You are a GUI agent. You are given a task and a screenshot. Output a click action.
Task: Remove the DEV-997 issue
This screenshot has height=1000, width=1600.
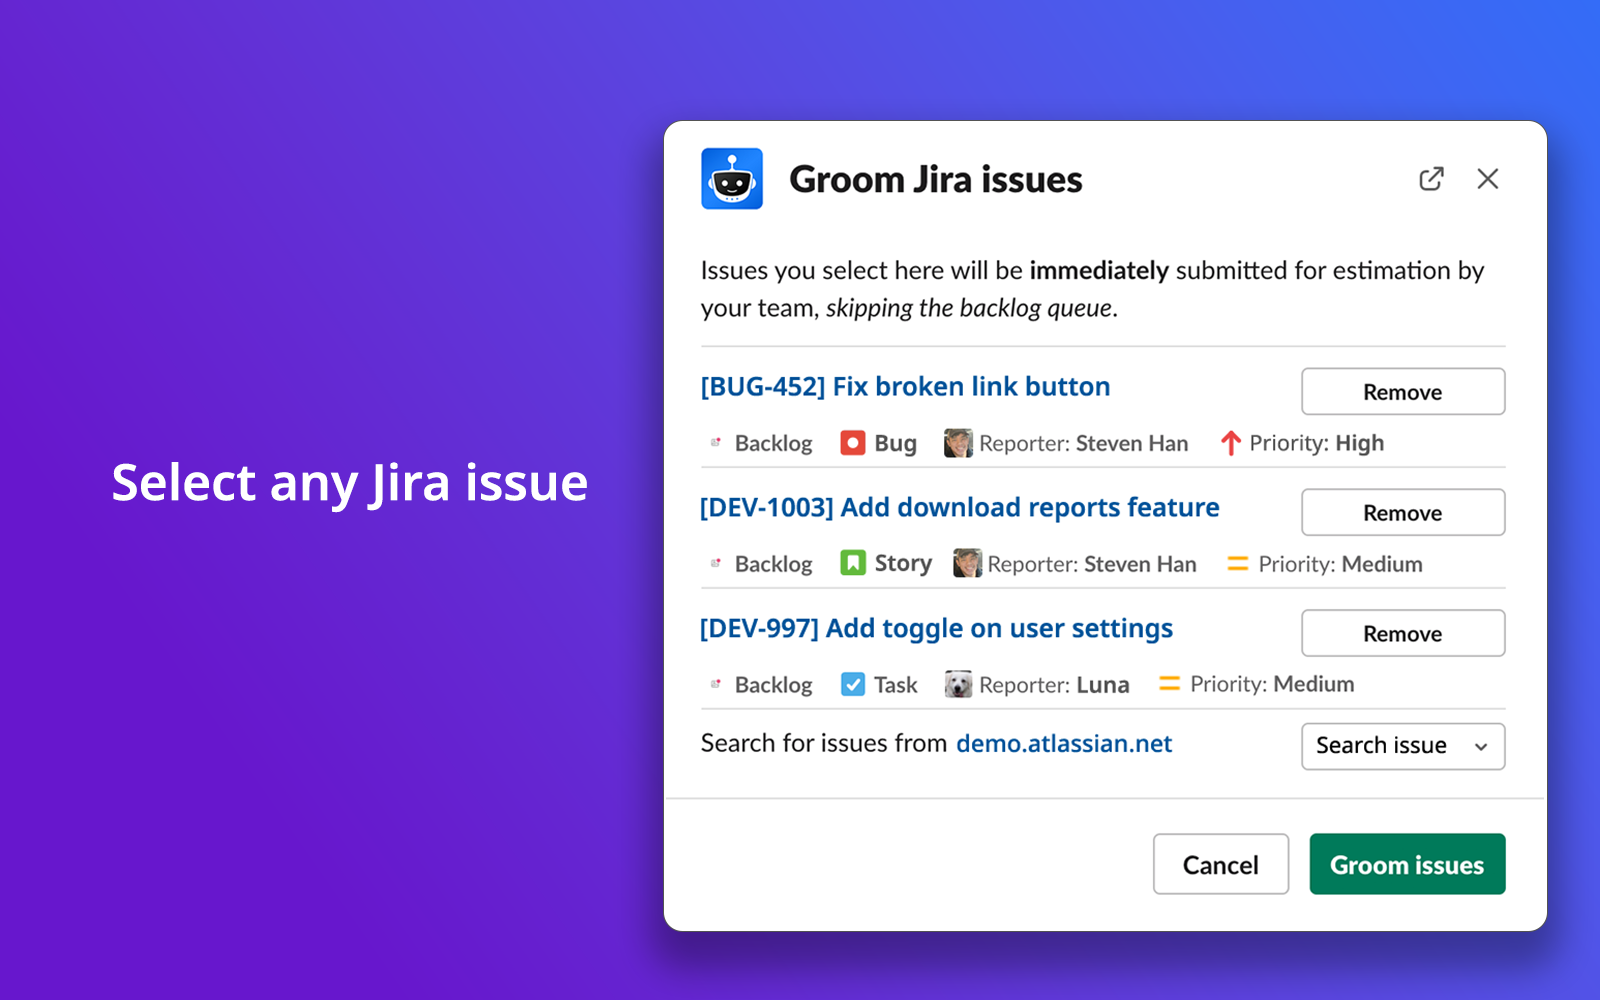(x=1403, y=633)
